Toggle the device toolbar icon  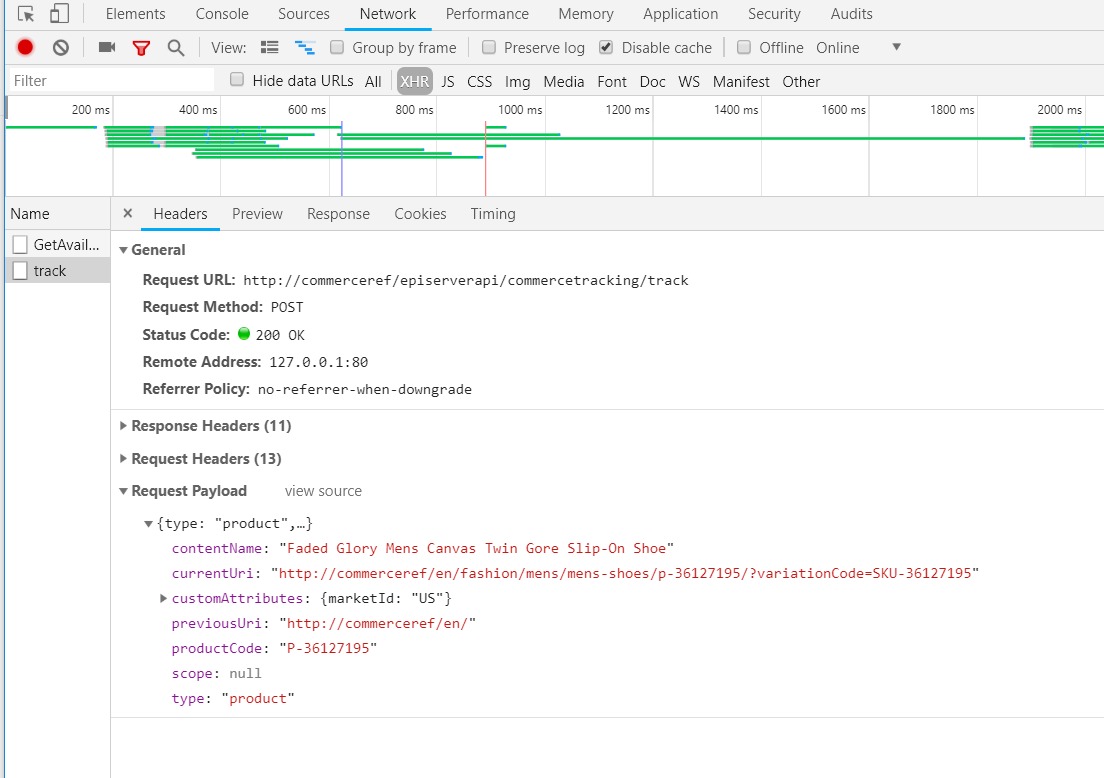coord(59,14)
